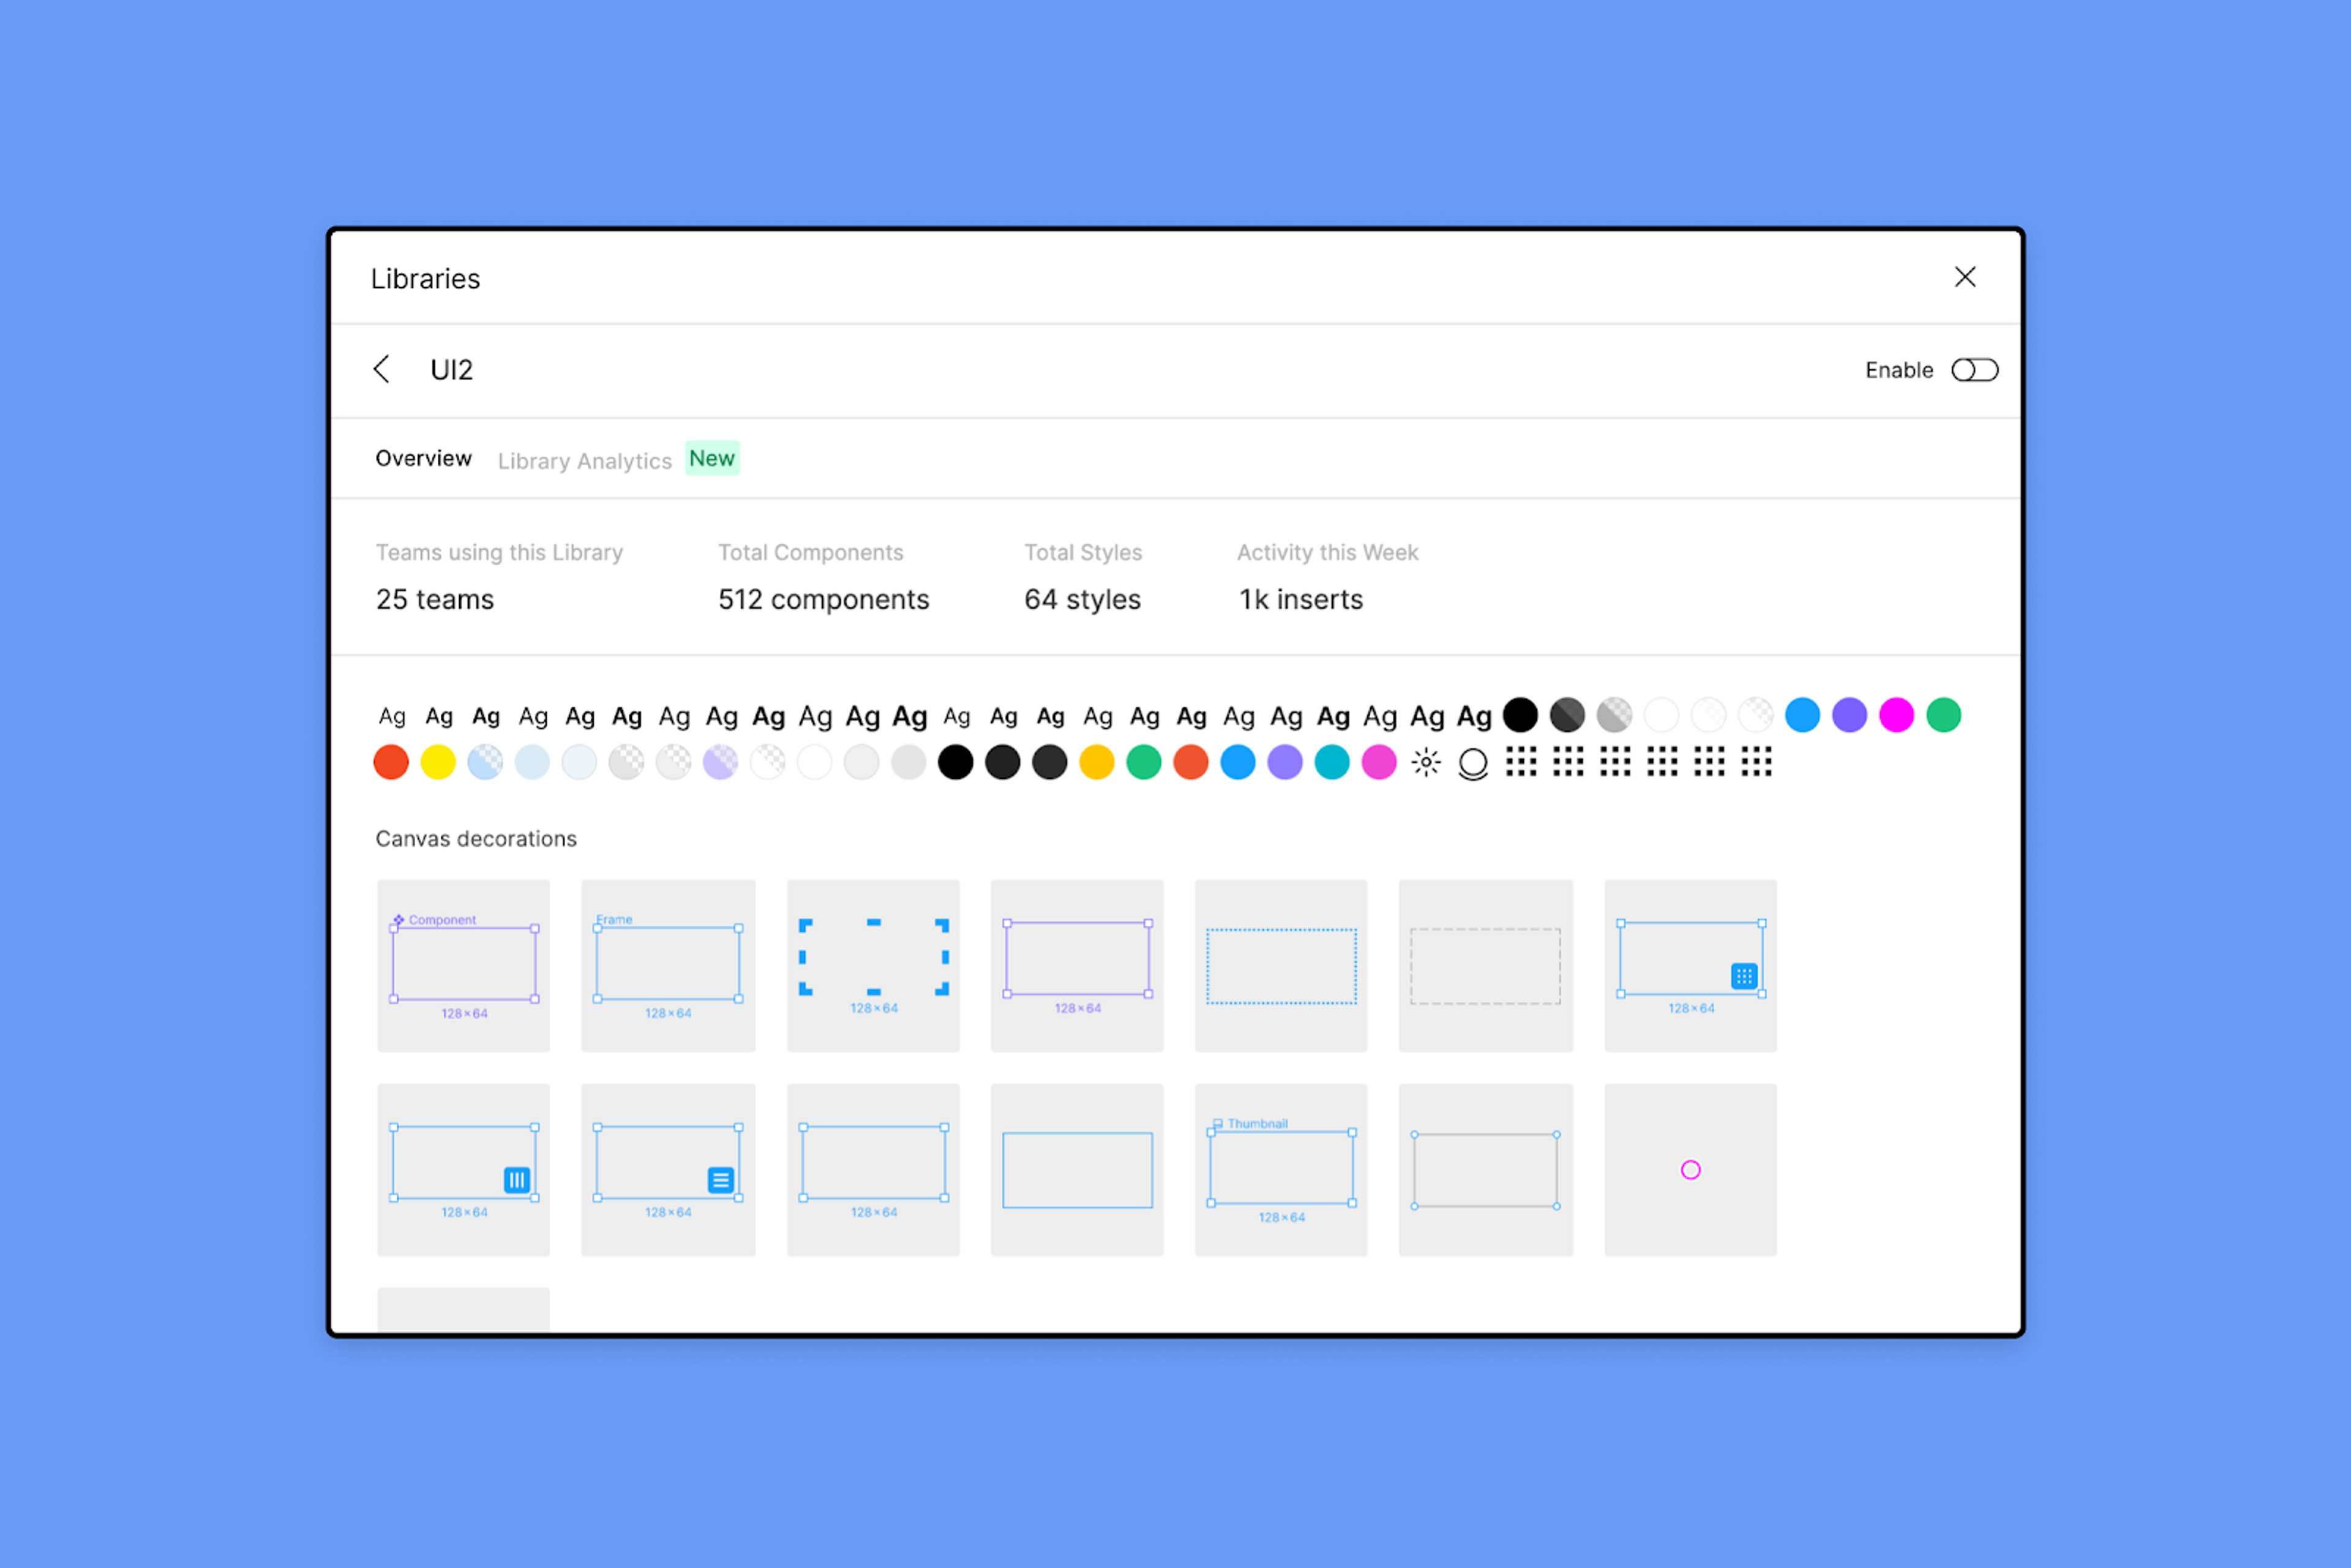Select the blue corner brackets decoration thumbnail
Image resolution: width=2351 pixels, height=1568 pixels.
click(873, 965)
